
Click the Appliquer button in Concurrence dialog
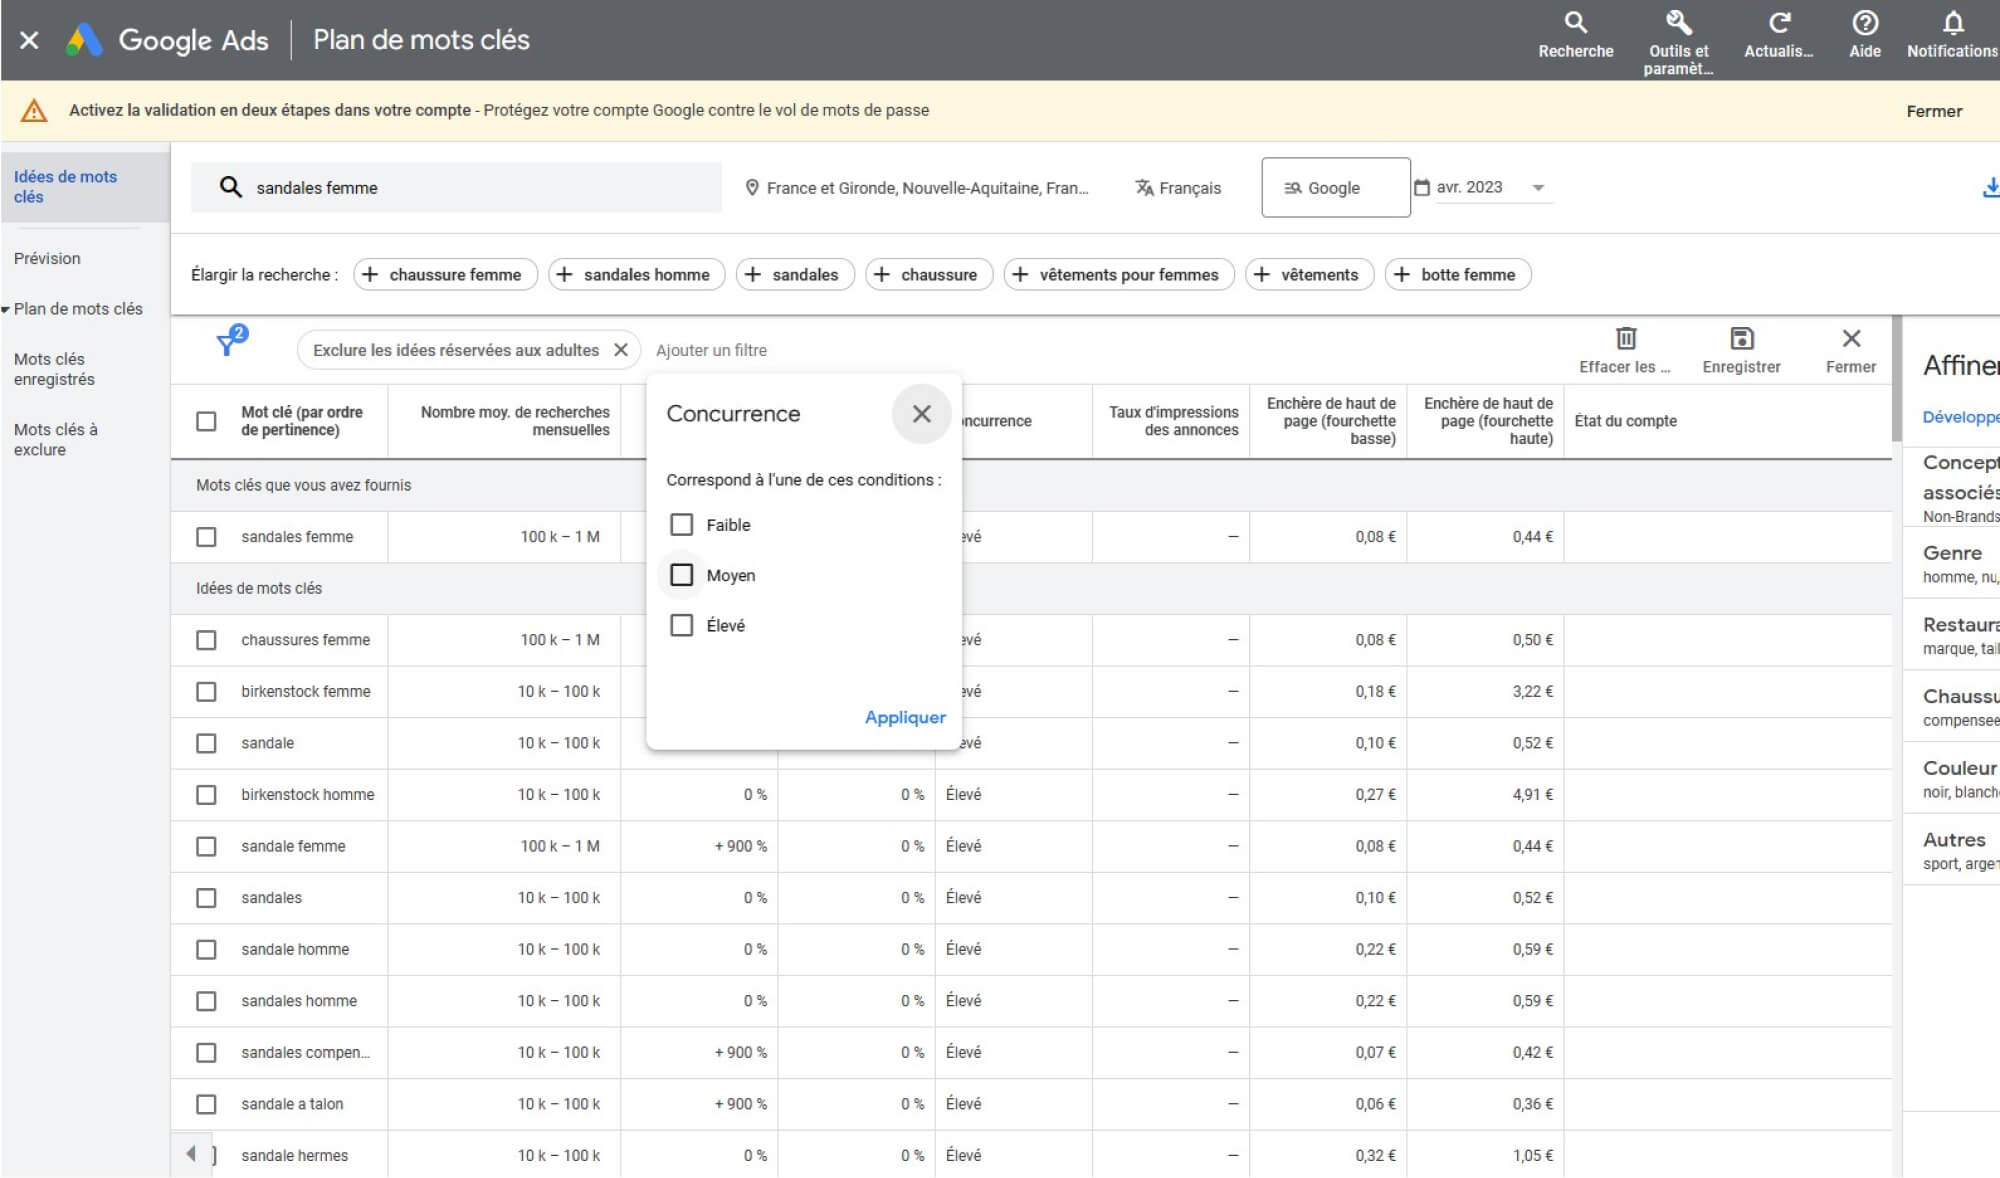click(904, 717)
